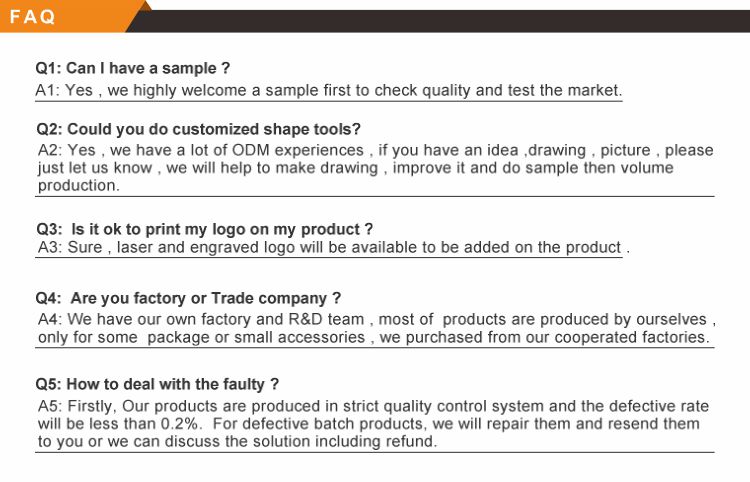Click the 'A1:' label before the first answer
The width and height of the screenshot is (750, 482).
coord(49,90)
